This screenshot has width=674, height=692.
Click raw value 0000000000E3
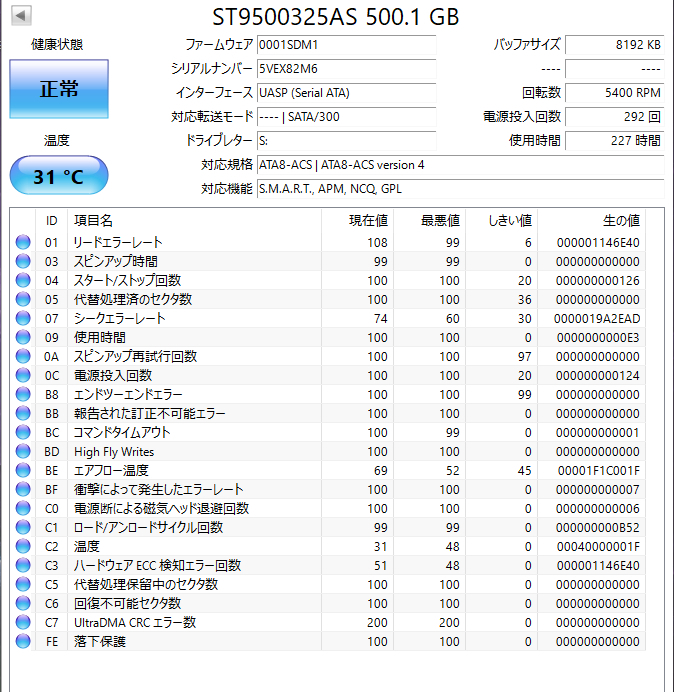pyautogui.click(x=598, y=338)
